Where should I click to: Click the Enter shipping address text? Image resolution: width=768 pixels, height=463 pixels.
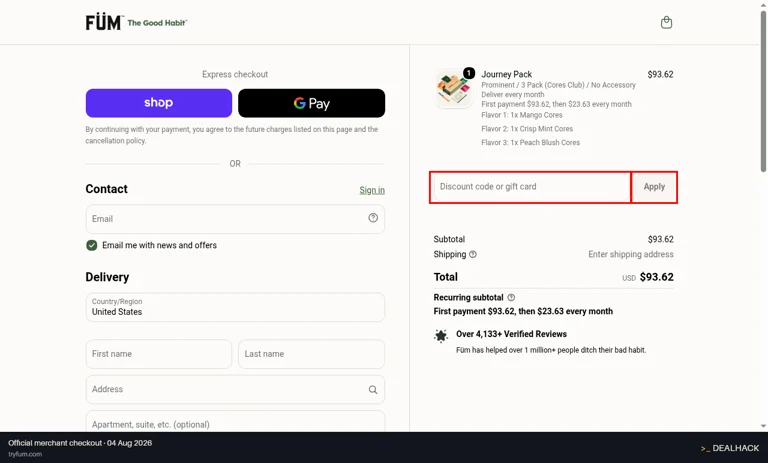(x=631, y=254)
